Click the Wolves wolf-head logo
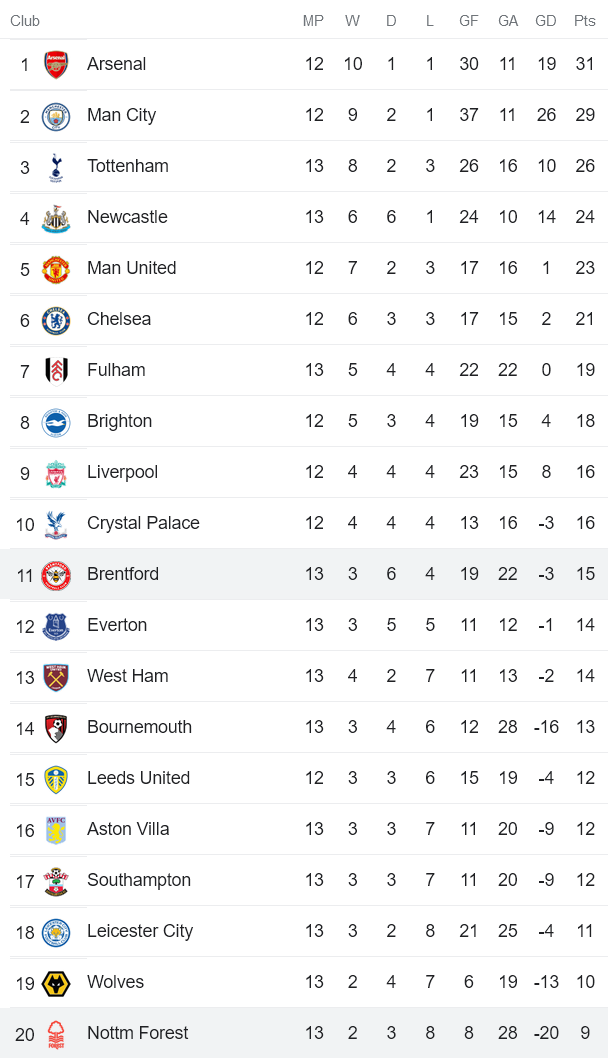The image size is (608, 1058). tap(56, 983)
